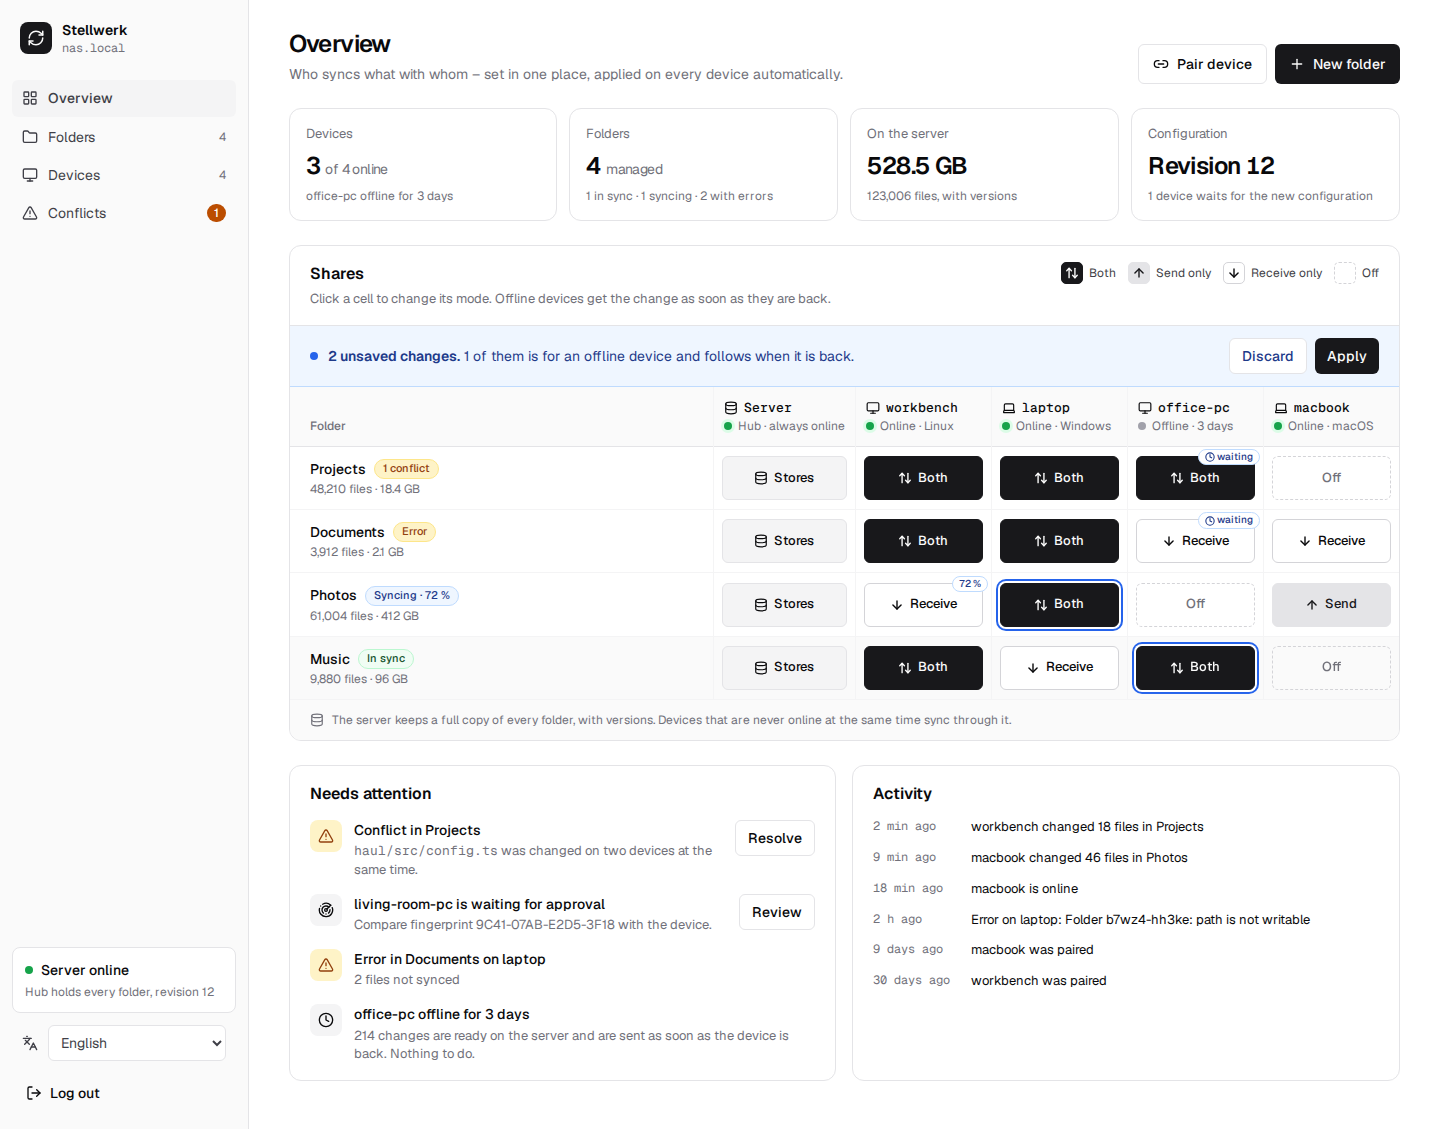Create a New folder
The height and width of the screenshot is (1129, 1440).
click(x=1337, y=64)
